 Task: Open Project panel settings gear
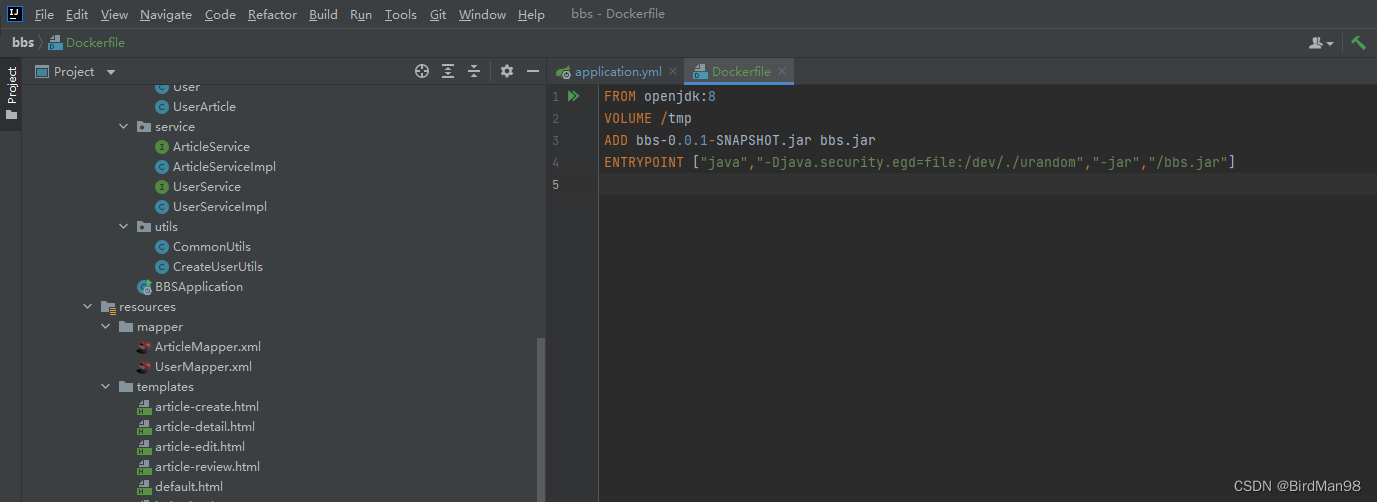[507, 71]
